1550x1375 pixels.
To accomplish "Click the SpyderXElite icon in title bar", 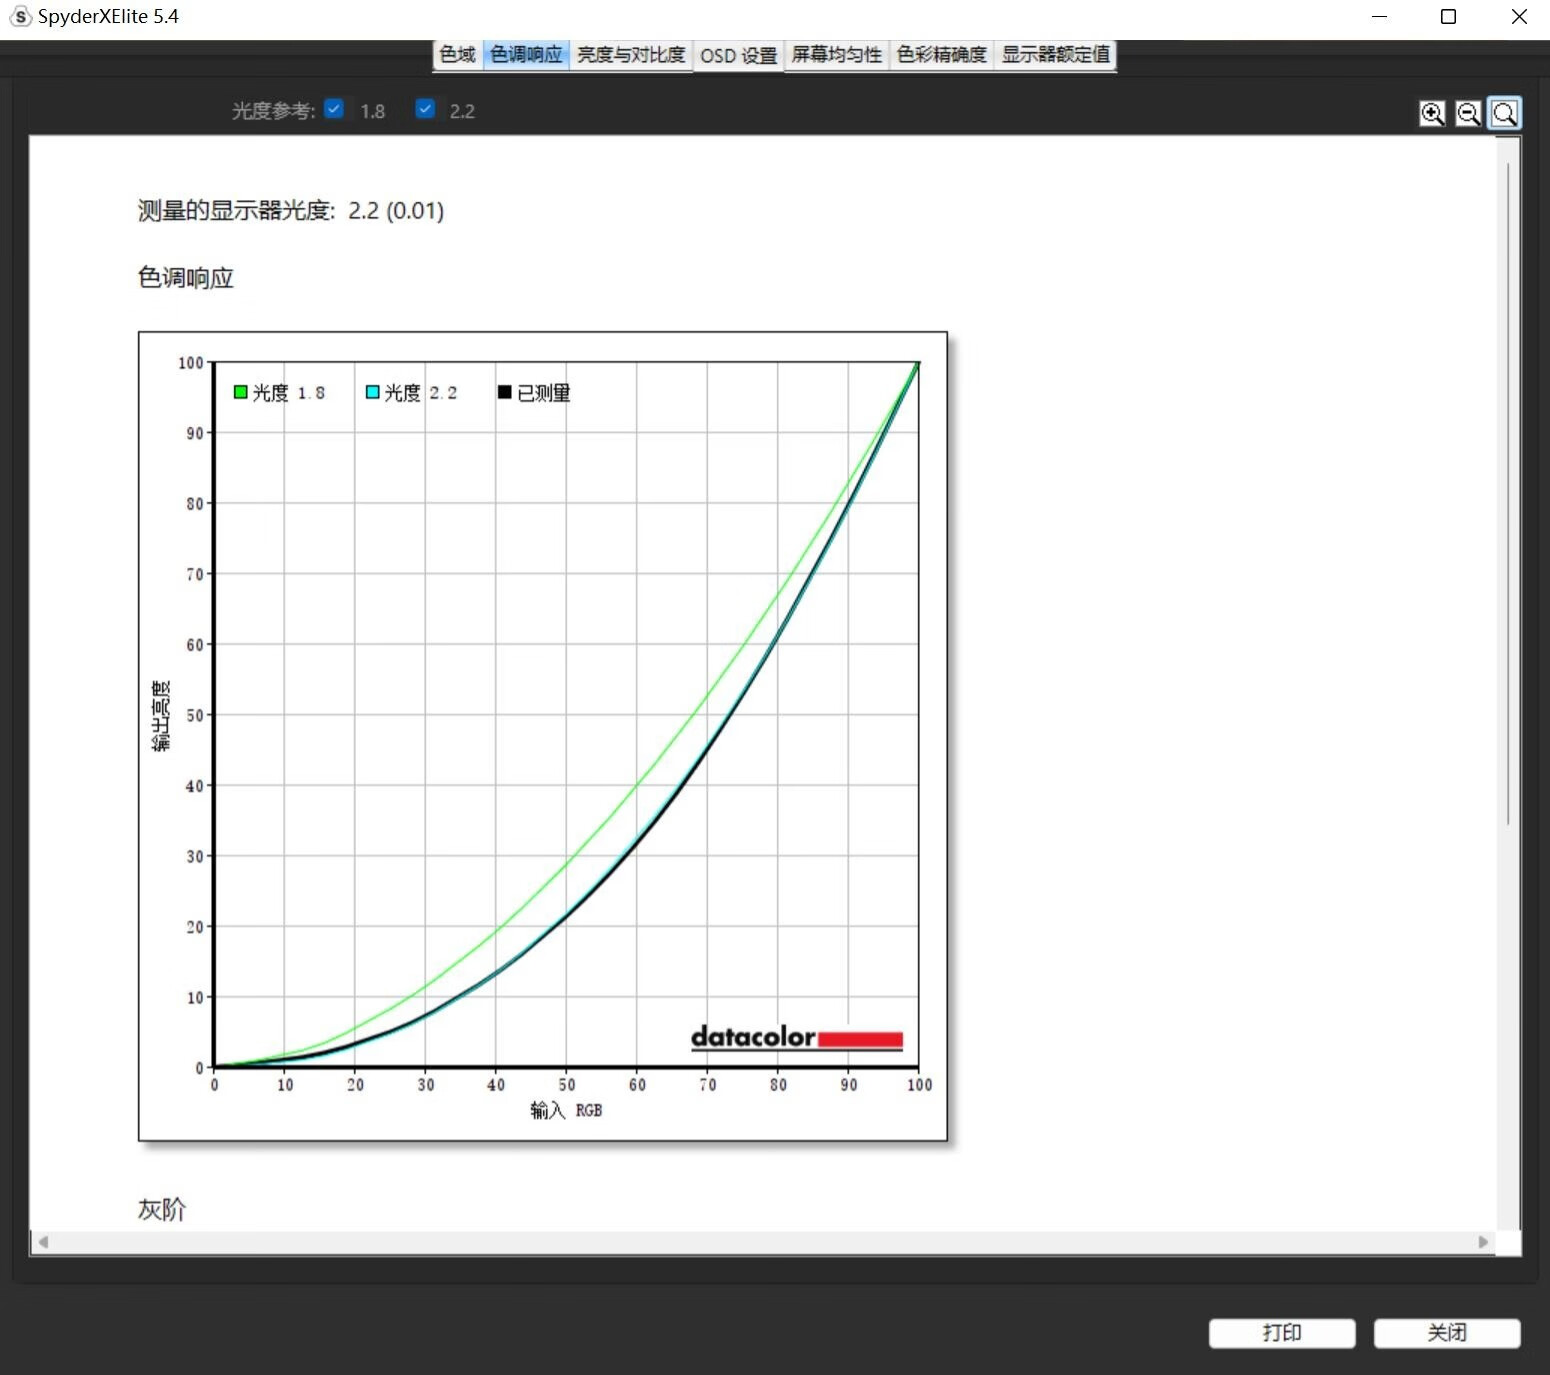I will click(19, 16).
